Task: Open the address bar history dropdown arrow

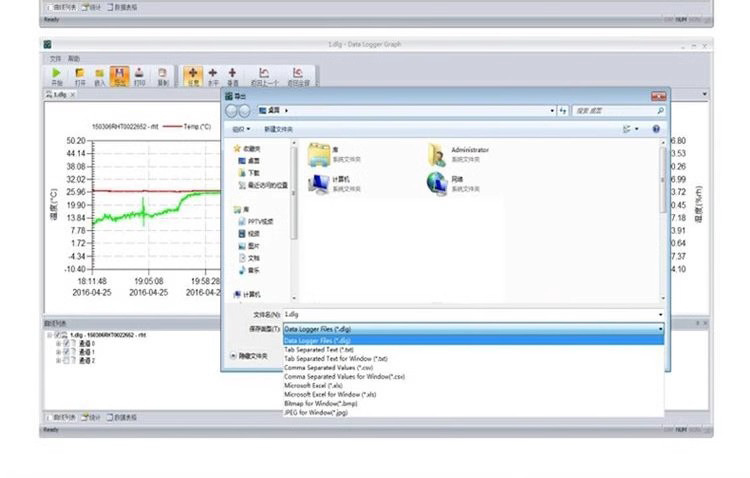Action: (552, 111)
